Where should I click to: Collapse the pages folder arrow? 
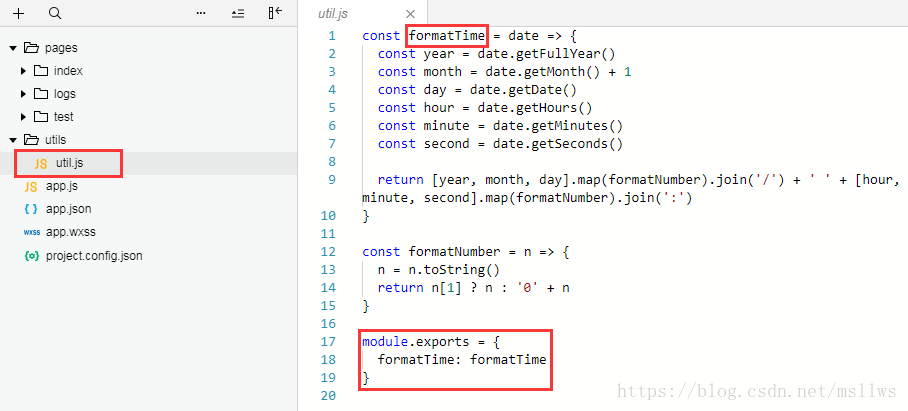[x=12, y=48]
